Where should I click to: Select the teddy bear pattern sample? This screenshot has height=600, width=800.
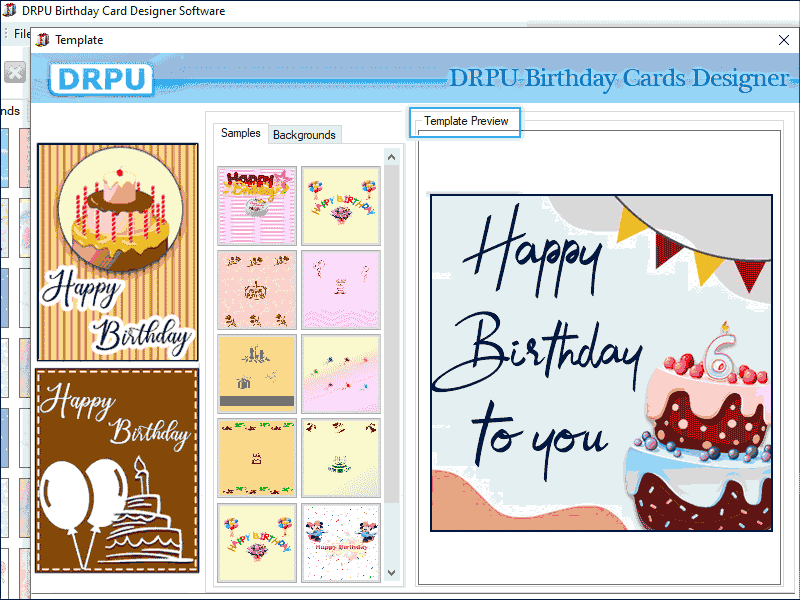[257, 288]
